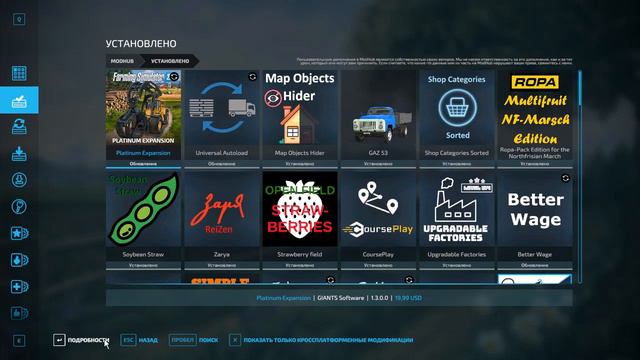640x360 pixels.
Task: Select the Soybean Straw mod card
Action: coord(143,220)
